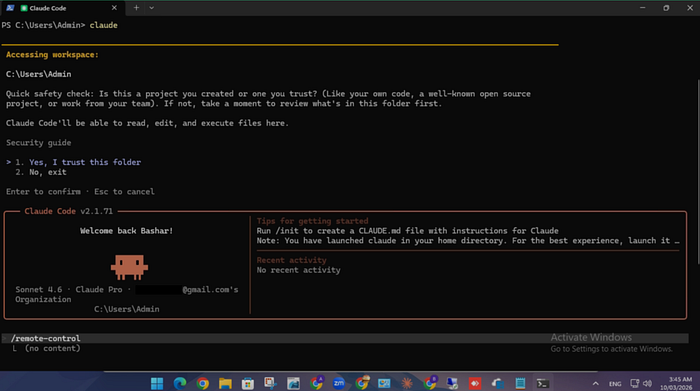The image size is (700, 391).
Task: Expand the new tab profile dropdown
Action: tap(152, 8)
